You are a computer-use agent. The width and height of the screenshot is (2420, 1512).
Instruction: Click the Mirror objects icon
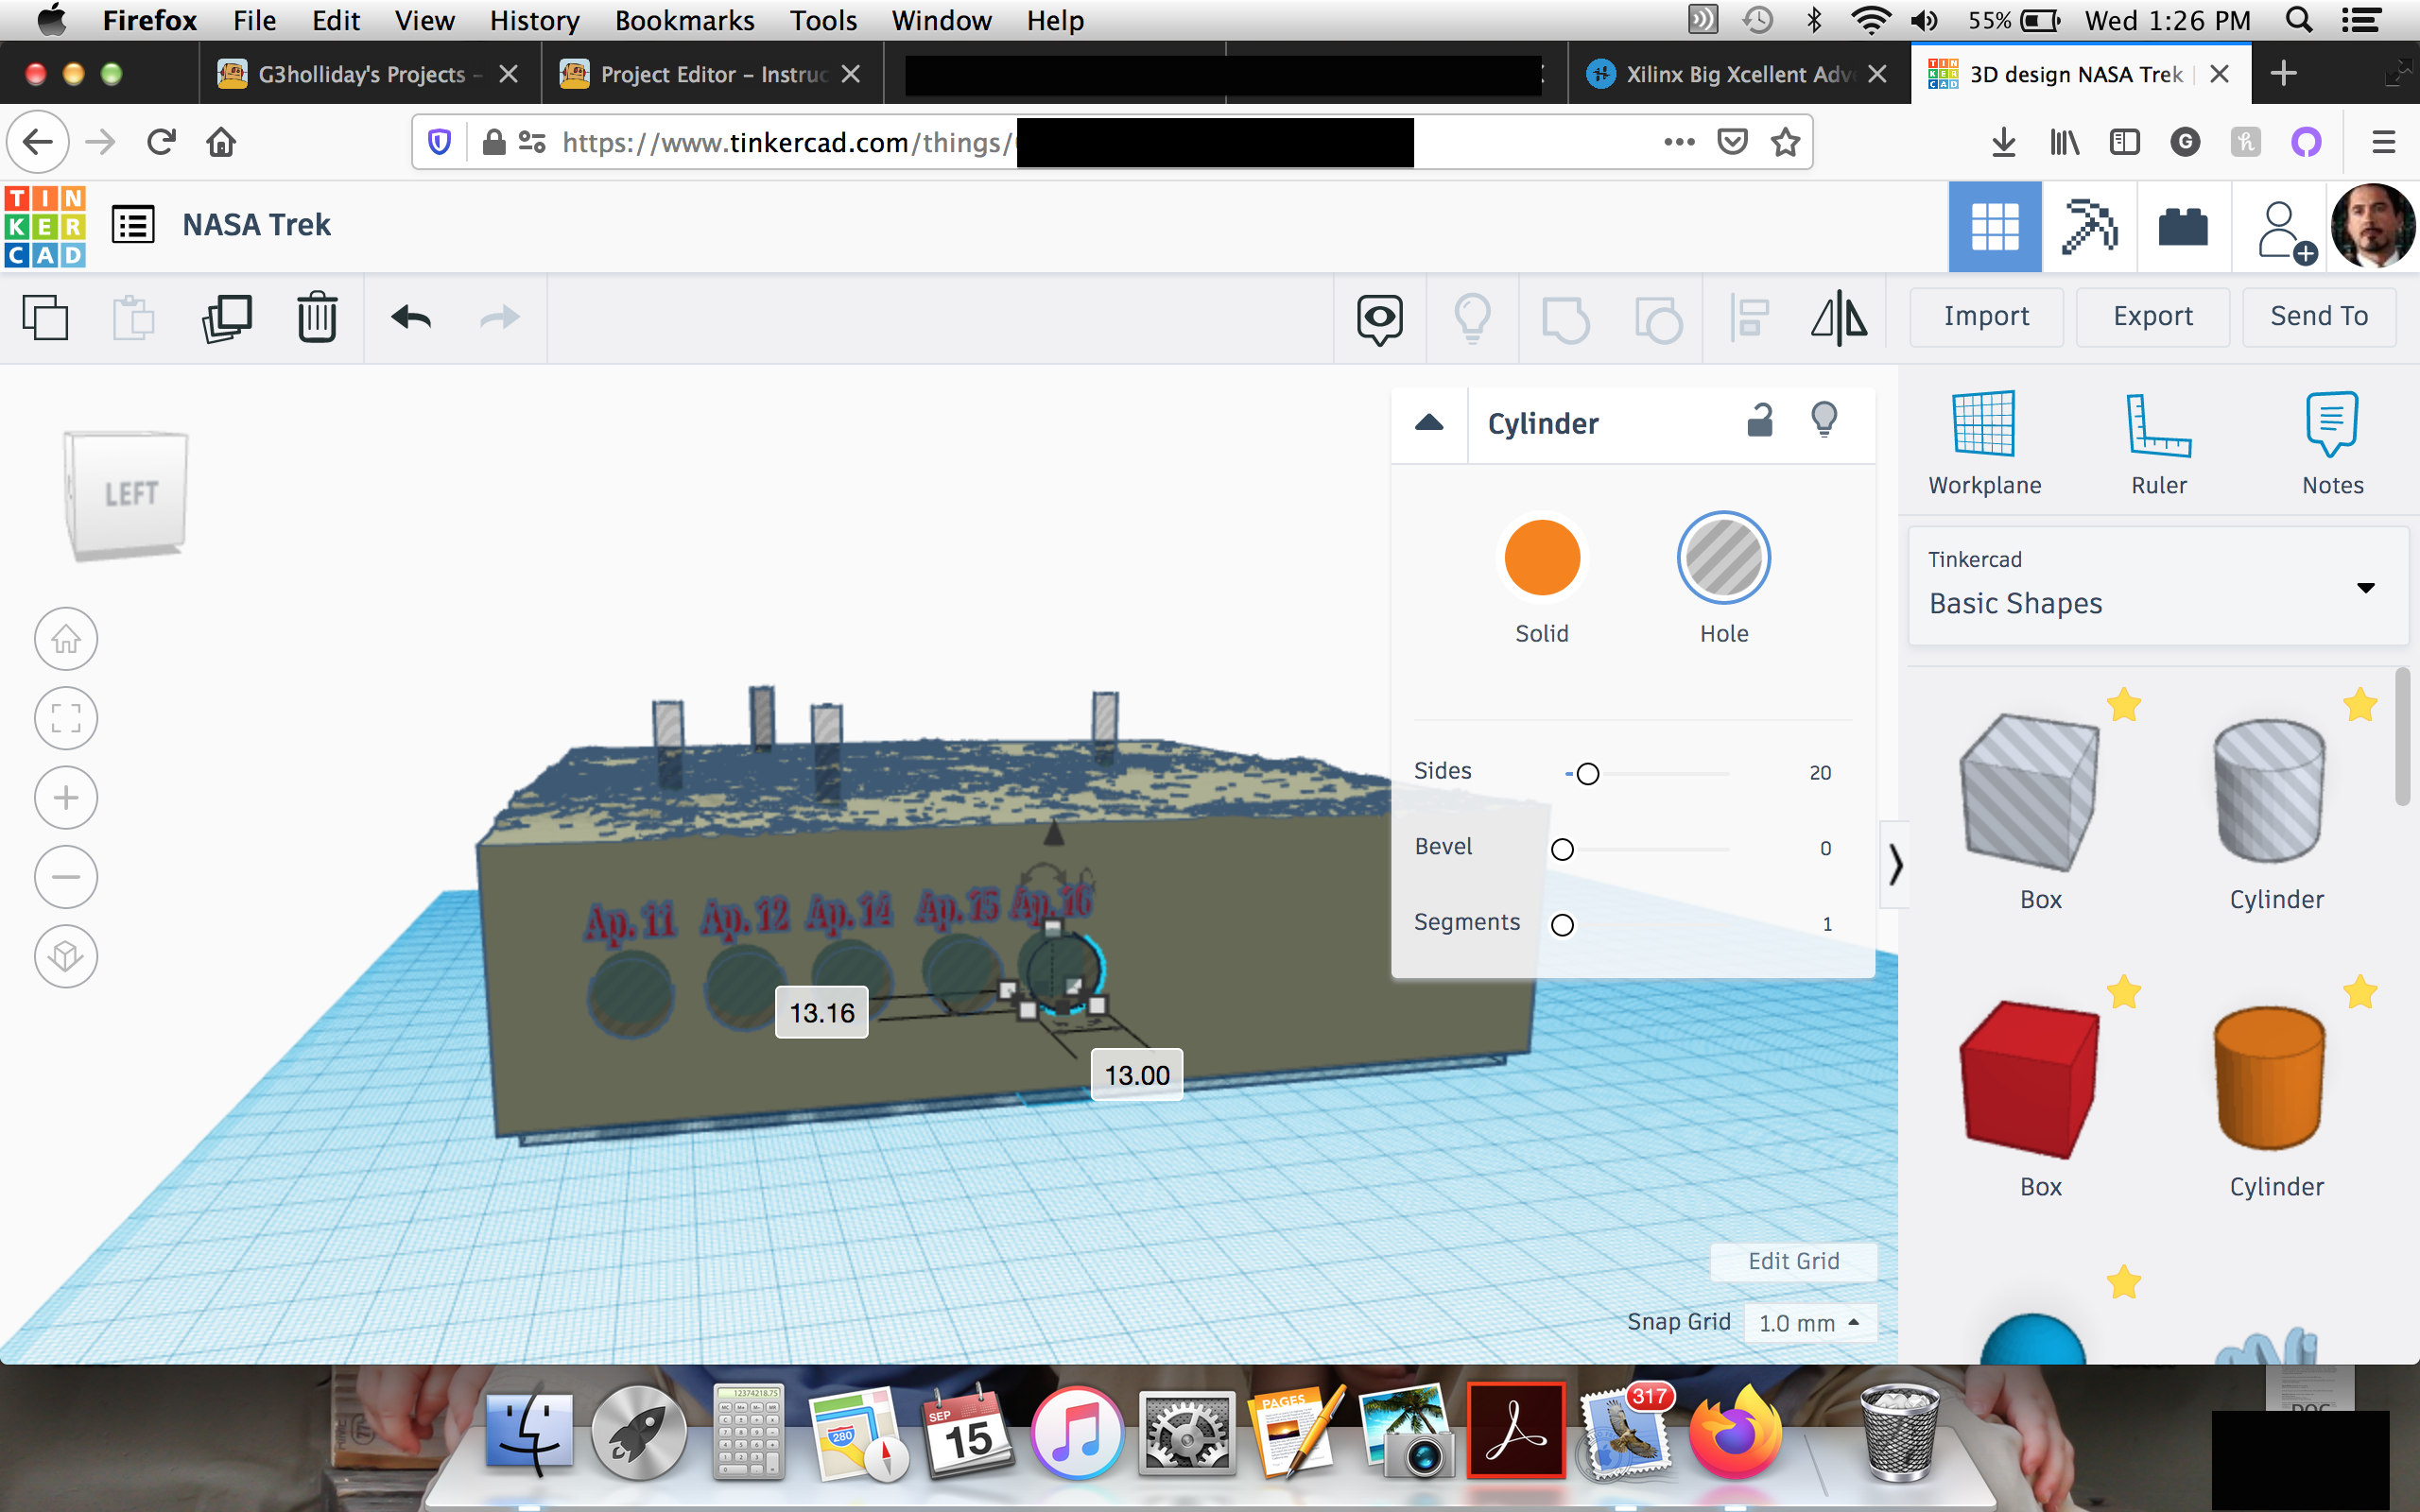(x=1838, y=317)
